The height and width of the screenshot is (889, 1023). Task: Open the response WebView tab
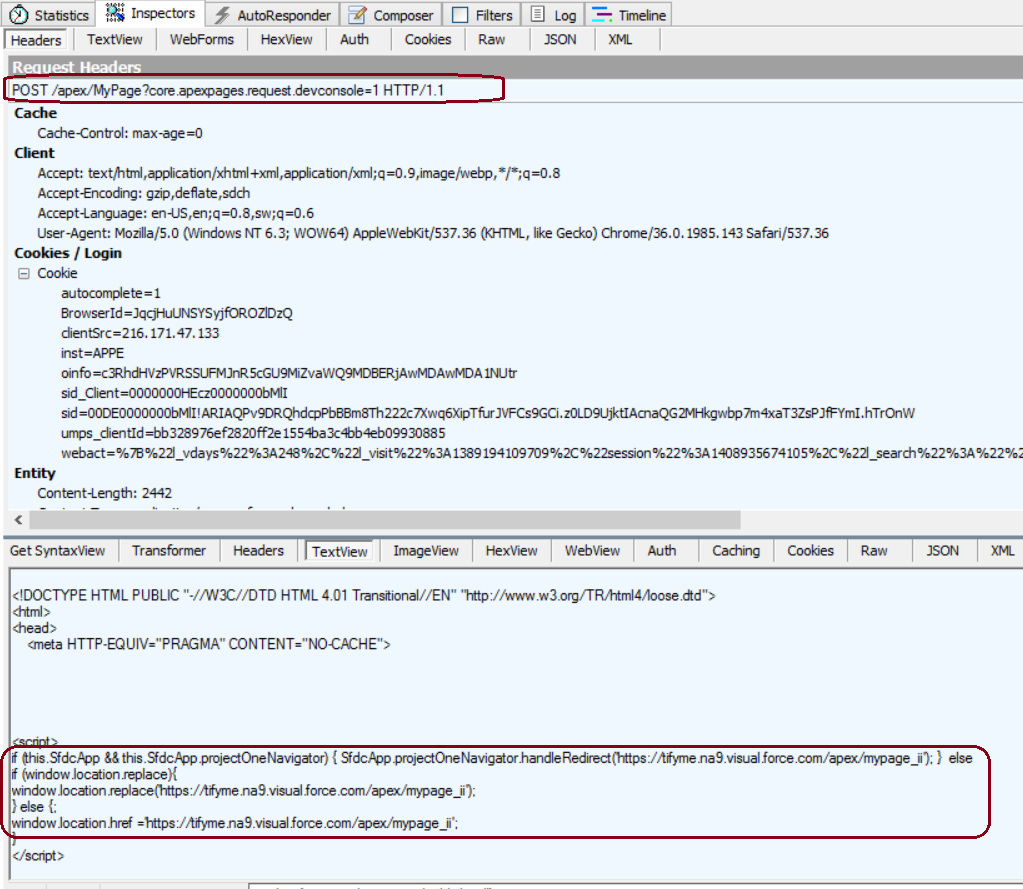point(592,550)
